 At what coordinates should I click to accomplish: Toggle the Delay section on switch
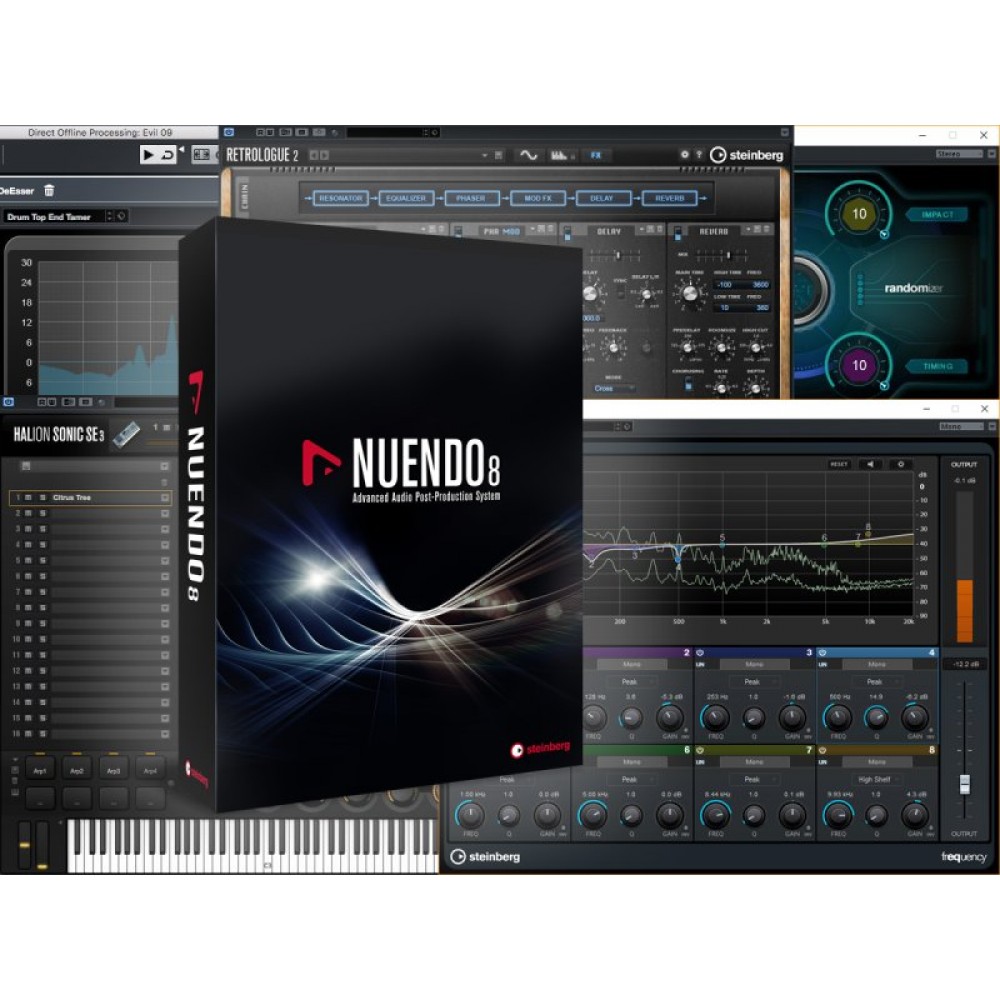(x=568, y=233)
